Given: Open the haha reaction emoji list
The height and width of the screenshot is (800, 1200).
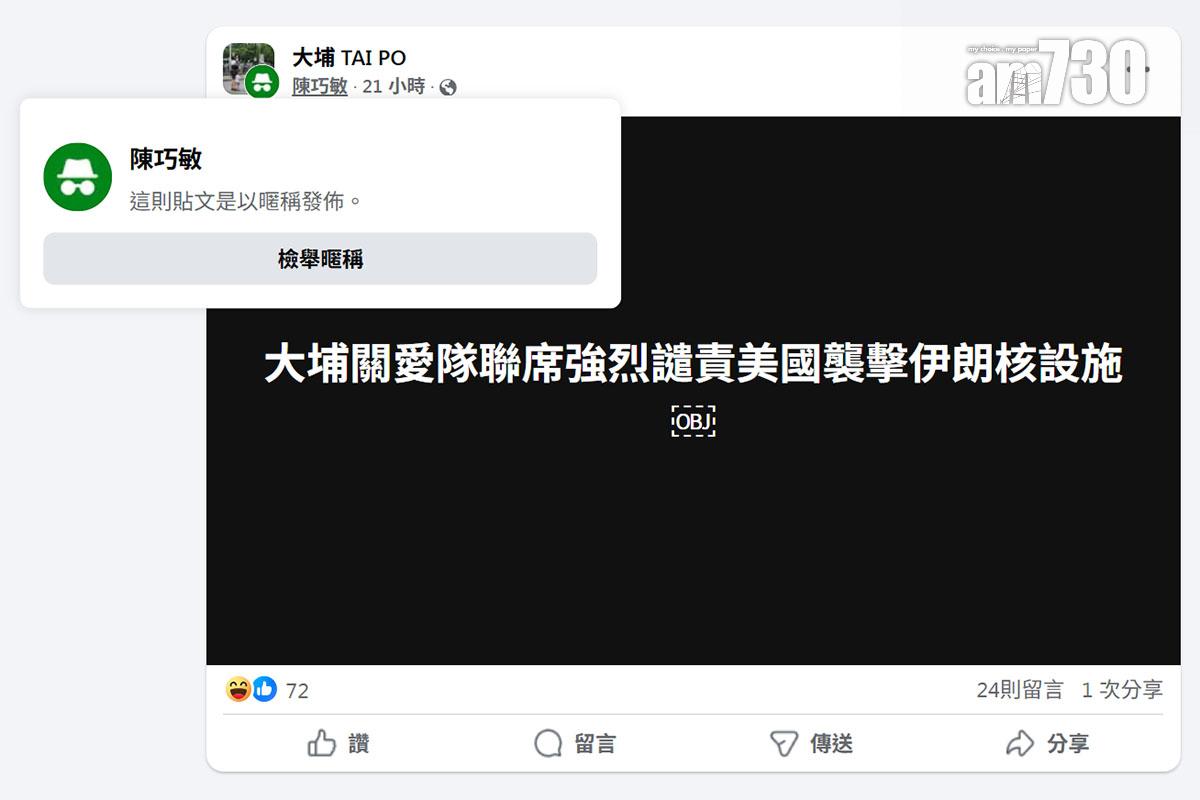Looking at the screenshot, I should 238,689.
